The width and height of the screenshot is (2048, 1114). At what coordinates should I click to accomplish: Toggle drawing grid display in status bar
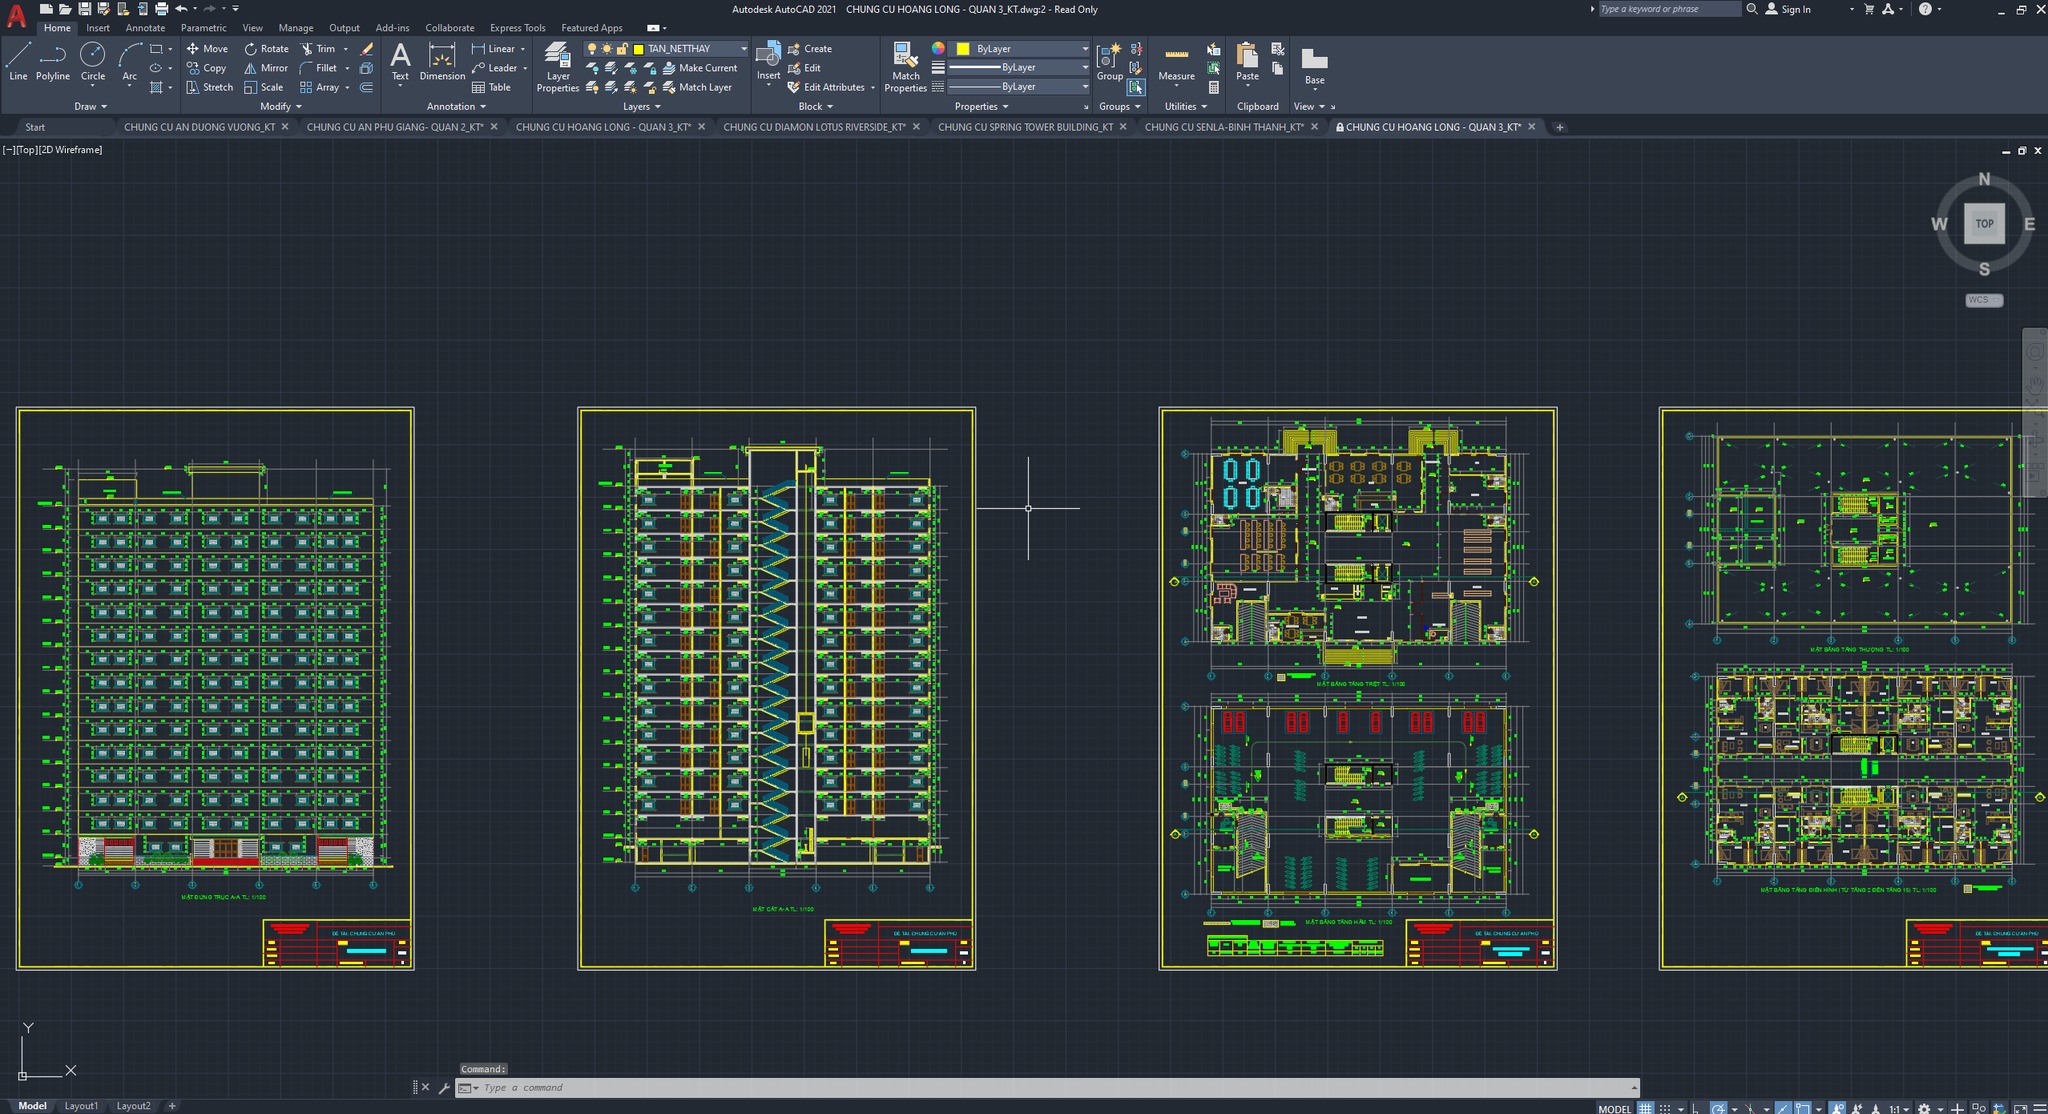tap(1645, 1108)
